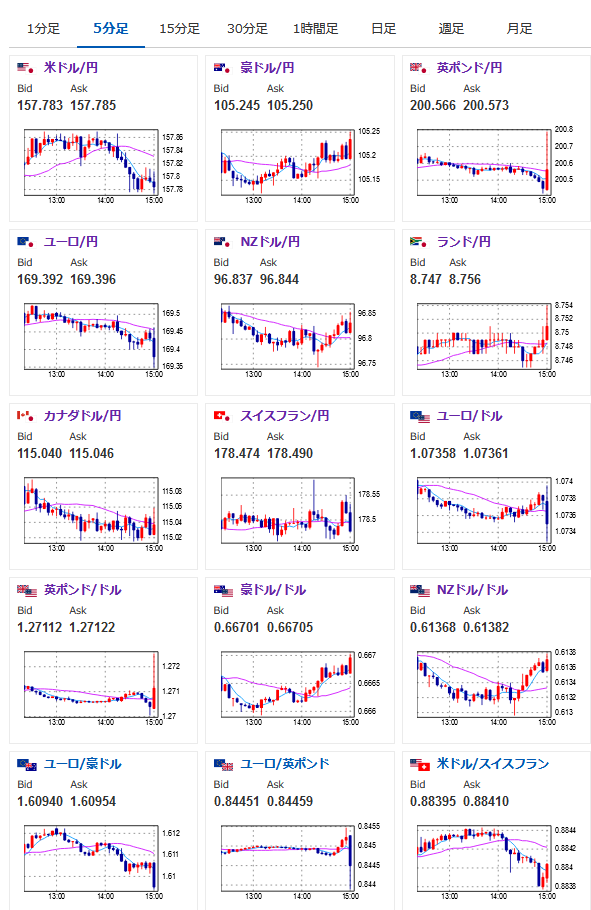This screenshot has height=910, width=591.
Task: Click the Australia/Japan flag icon for 豪ドル/円
Action: point(223,68)
